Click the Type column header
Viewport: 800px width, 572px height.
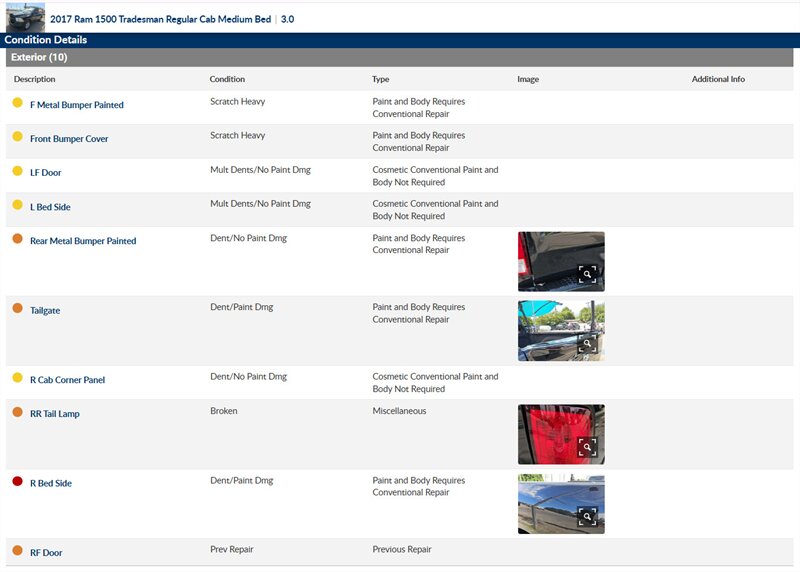(x=381, y=79)
